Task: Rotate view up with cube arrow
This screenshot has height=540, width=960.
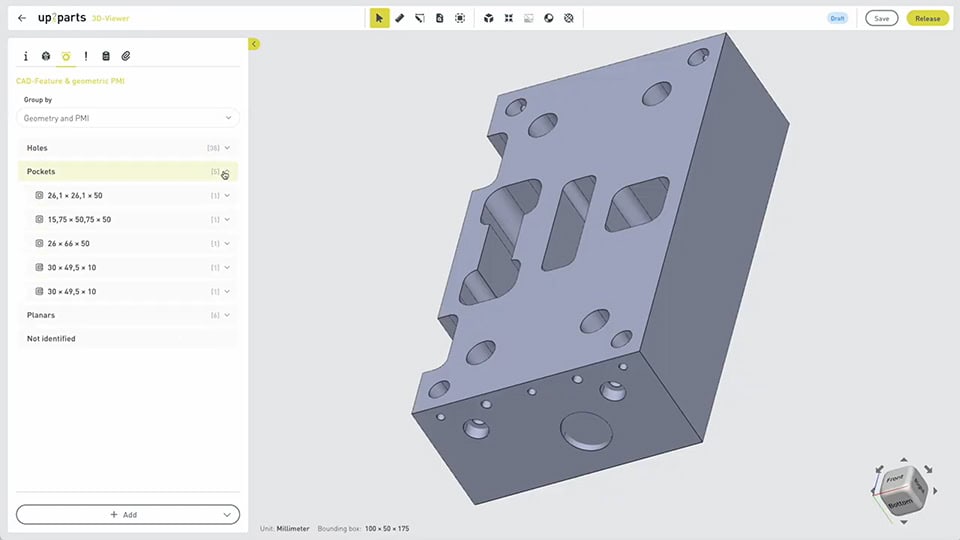Action: [904, 459]
